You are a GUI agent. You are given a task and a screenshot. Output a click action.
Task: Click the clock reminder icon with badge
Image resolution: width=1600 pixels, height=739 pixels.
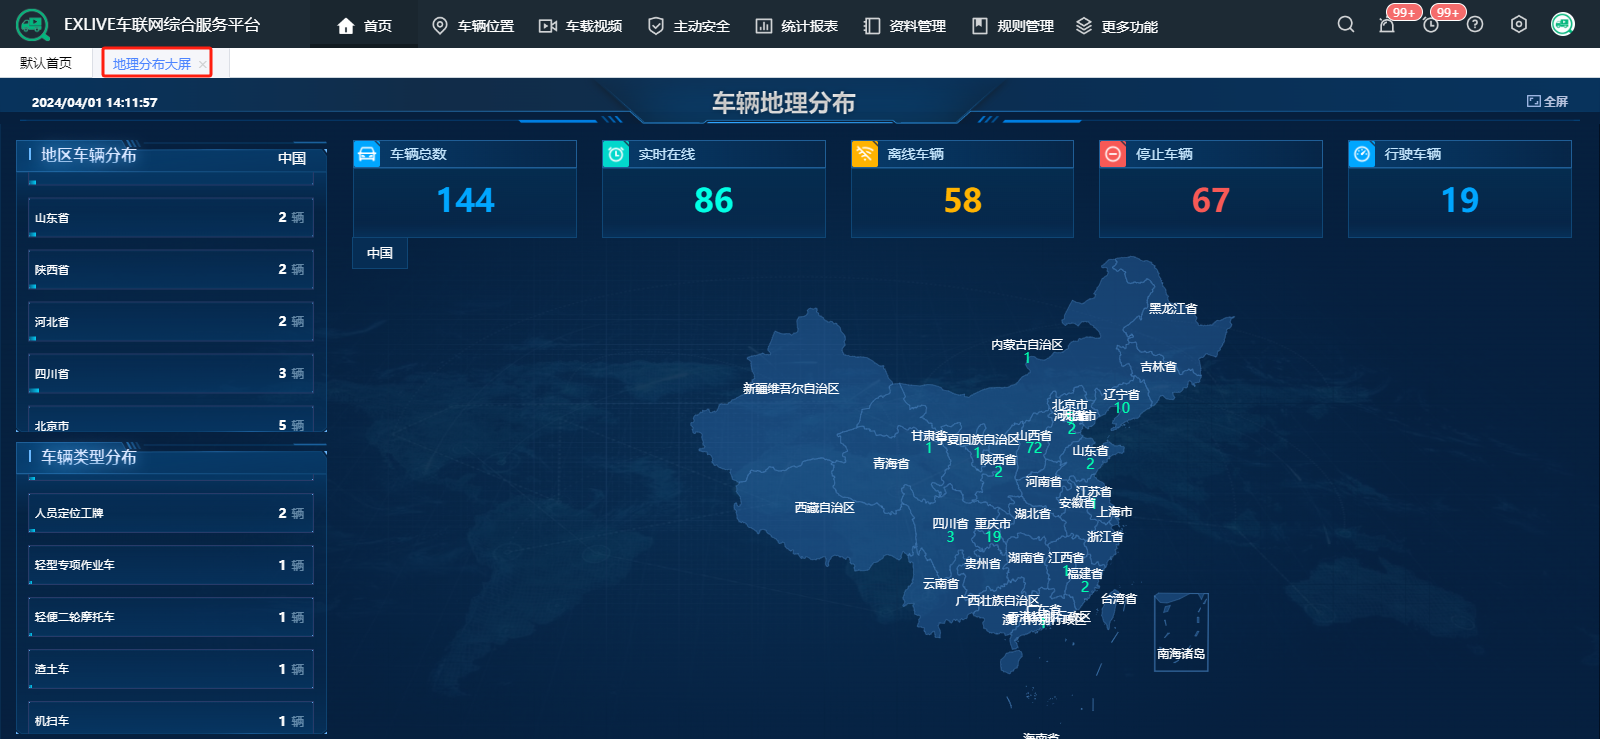(1431, 25)
